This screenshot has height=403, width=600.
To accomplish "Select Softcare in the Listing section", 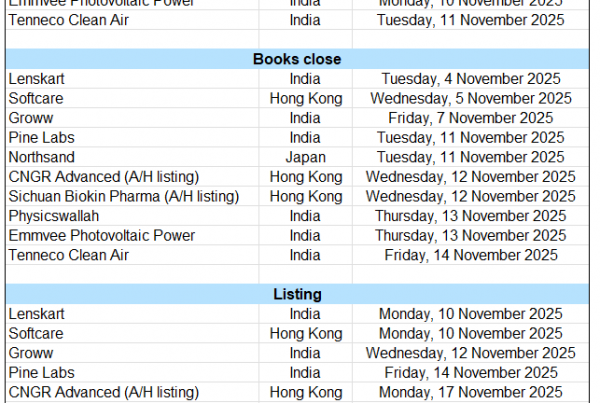I will tap(36, 333).
